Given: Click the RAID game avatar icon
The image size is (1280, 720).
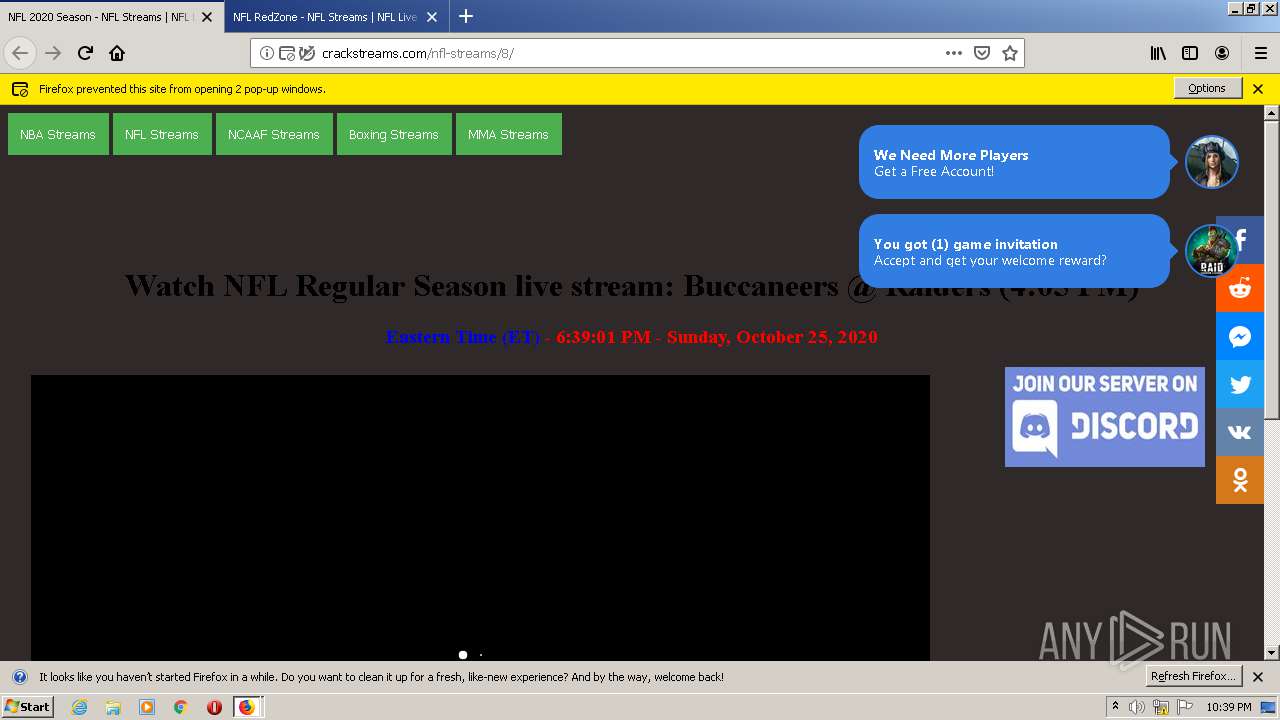Looking at the screenshot, I should [x=1211, y=251].
